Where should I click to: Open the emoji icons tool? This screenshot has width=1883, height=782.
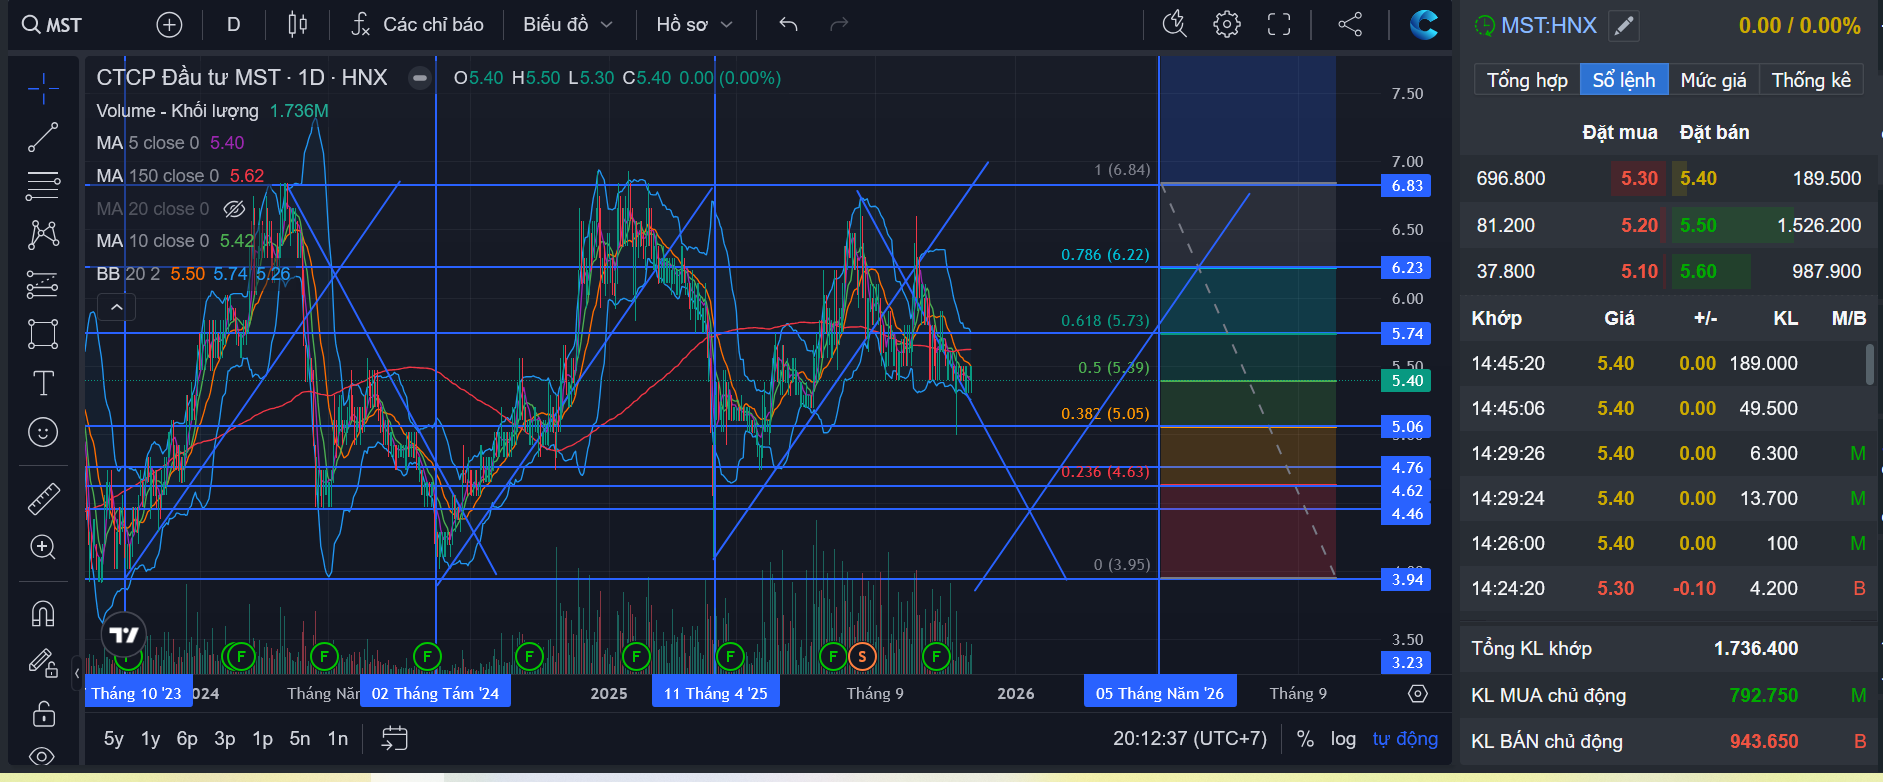[43, 432]
